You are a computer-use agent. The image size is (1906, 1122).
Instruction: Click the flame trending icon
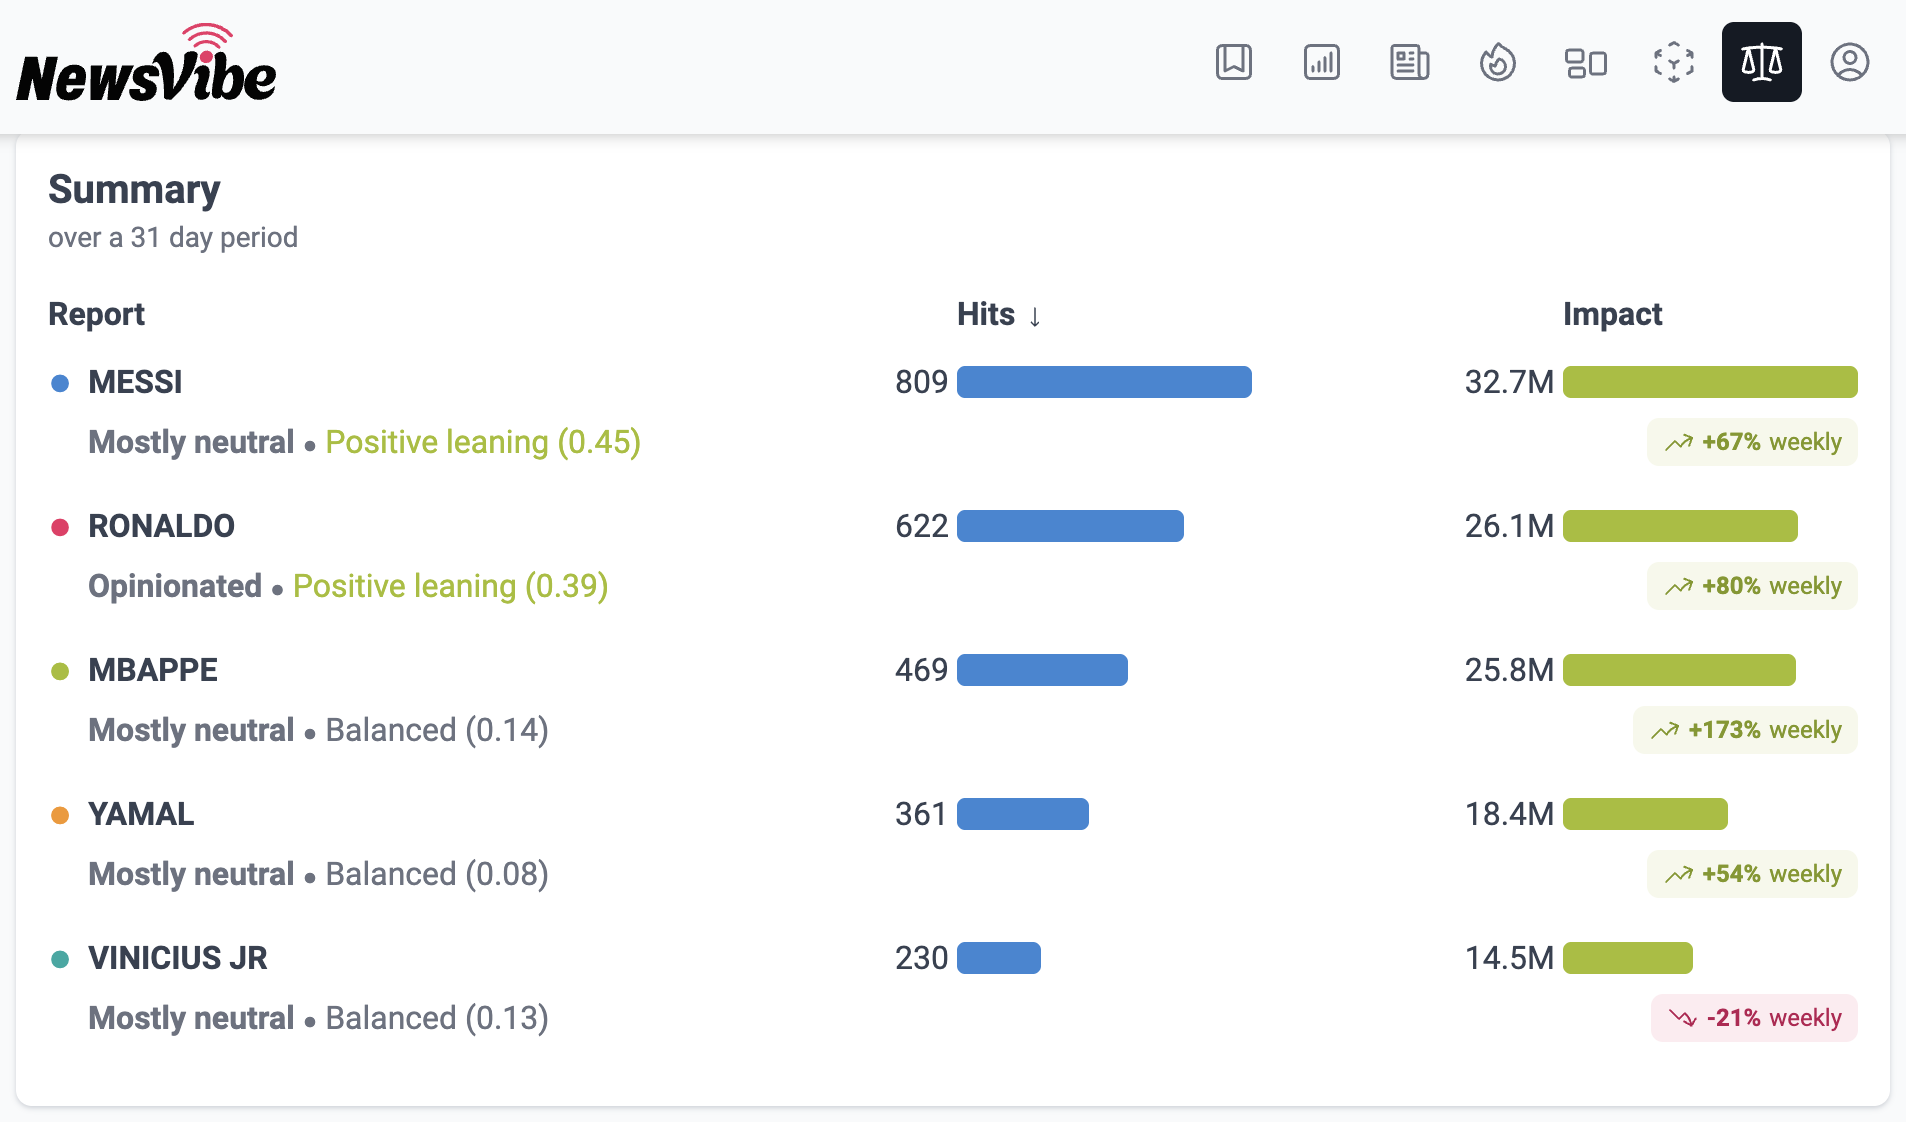pos(1497,62)
